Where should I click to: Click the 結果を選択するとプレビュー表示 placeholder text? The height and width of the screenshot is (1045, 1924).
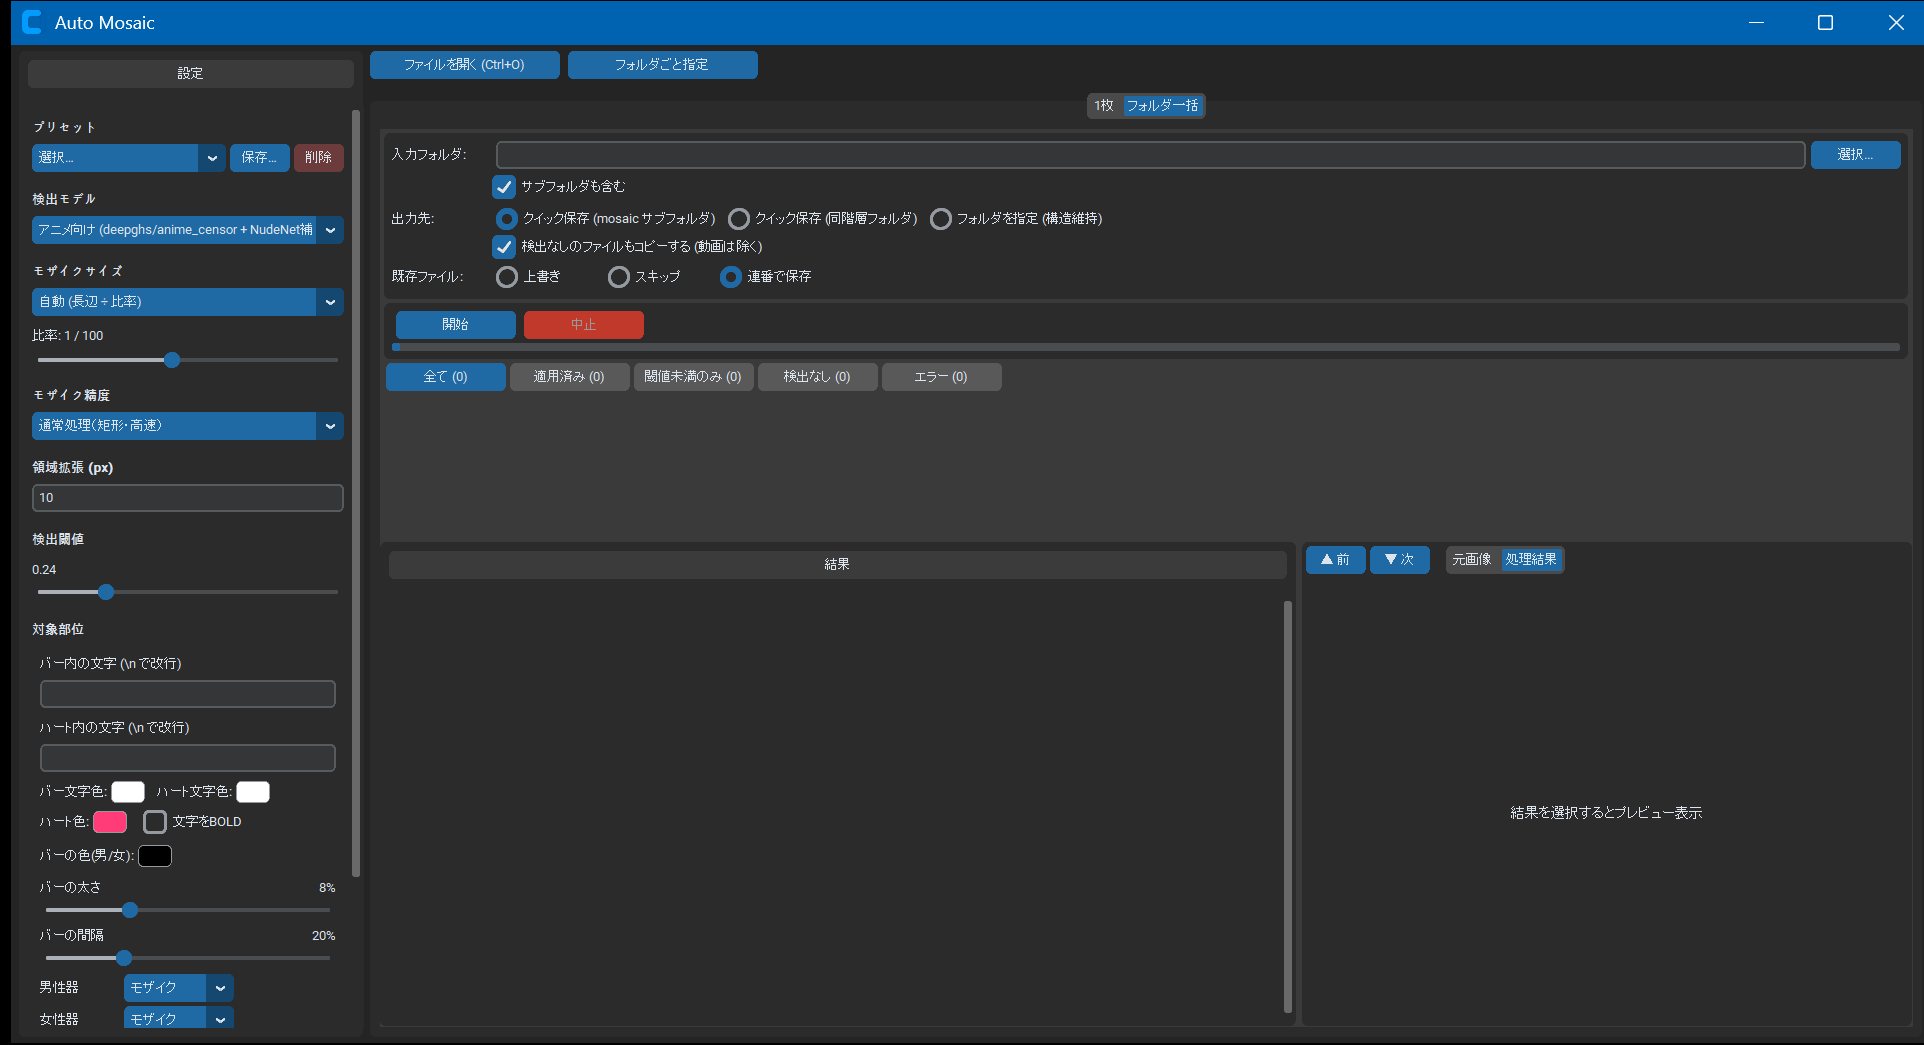pos(1606,813)
